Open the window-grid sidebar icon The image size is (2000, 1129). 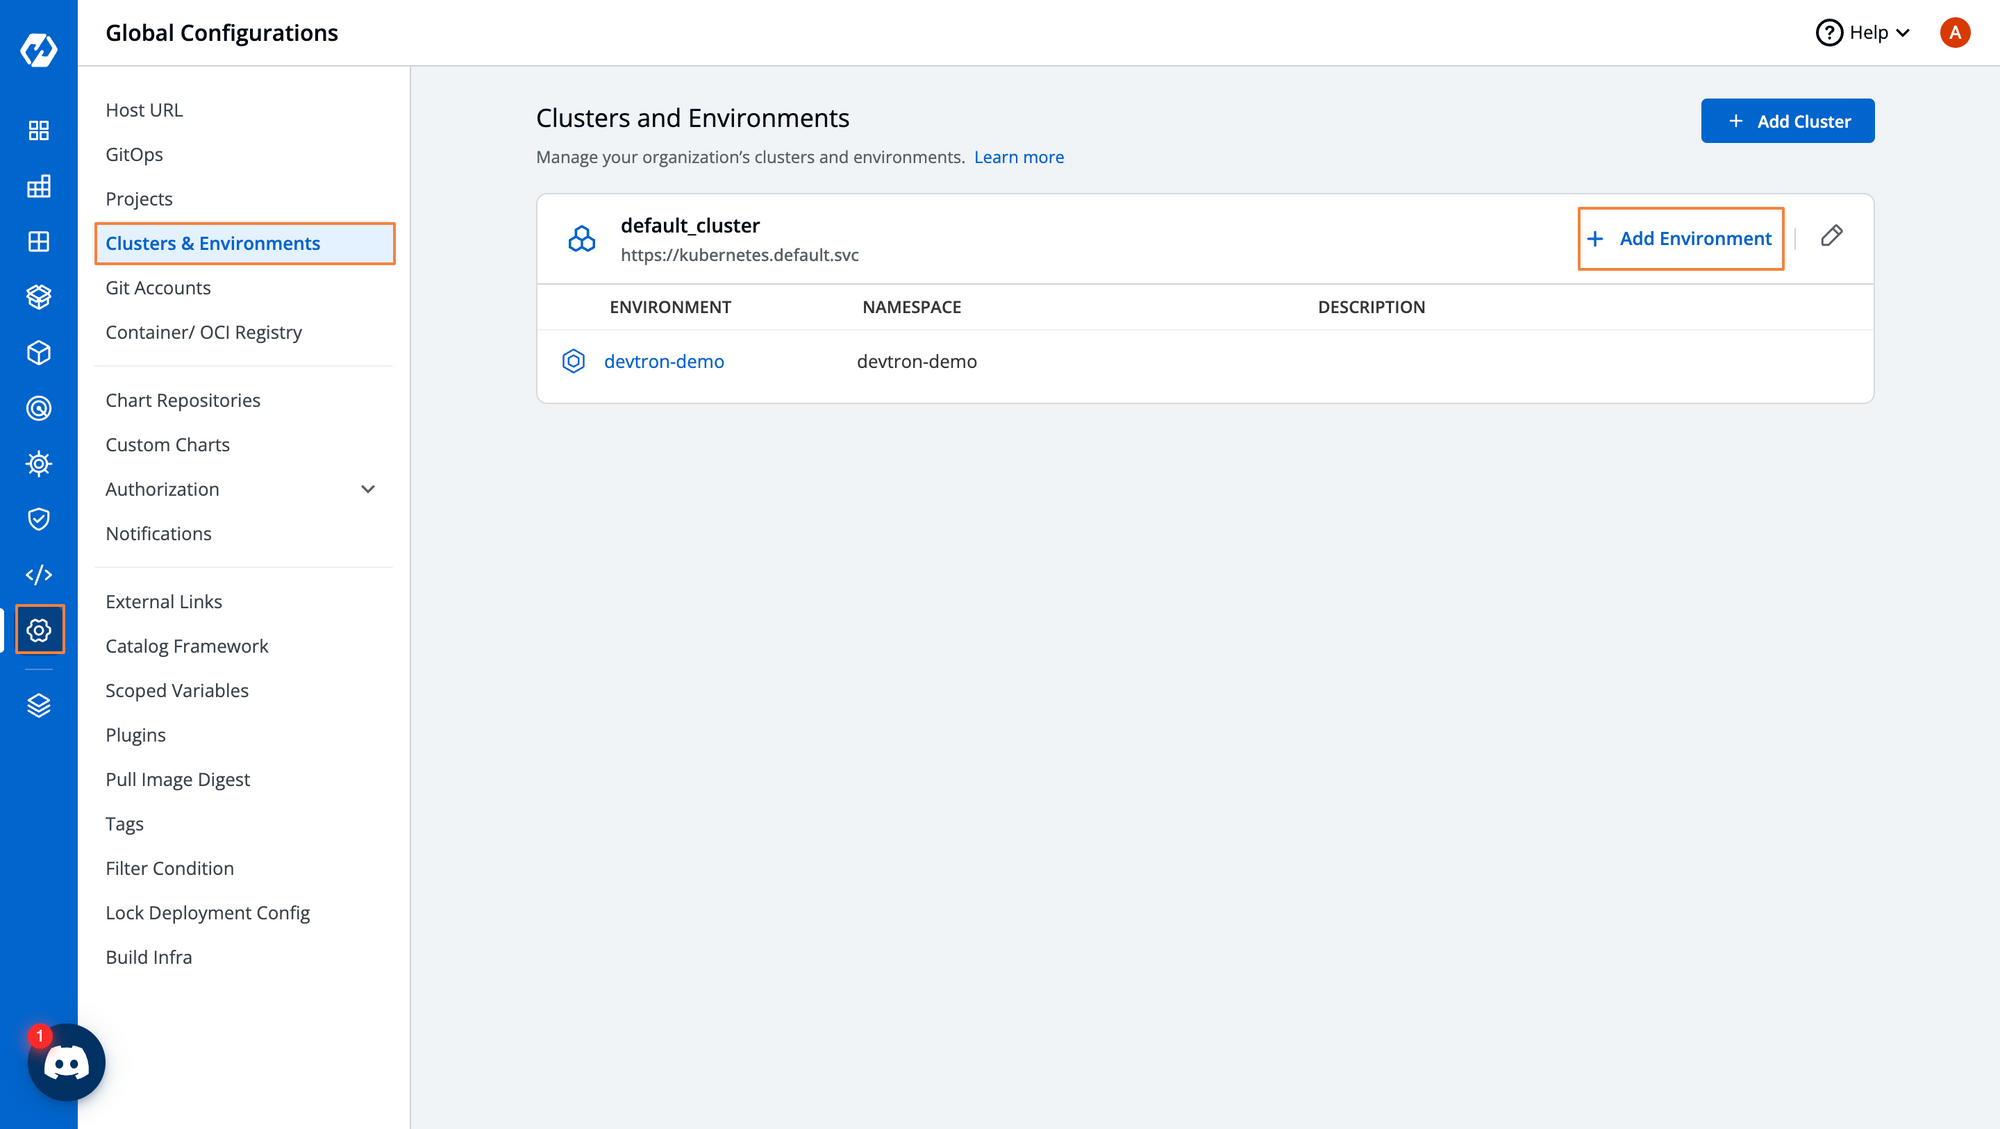pyautogui.click(x=39, y=242)
